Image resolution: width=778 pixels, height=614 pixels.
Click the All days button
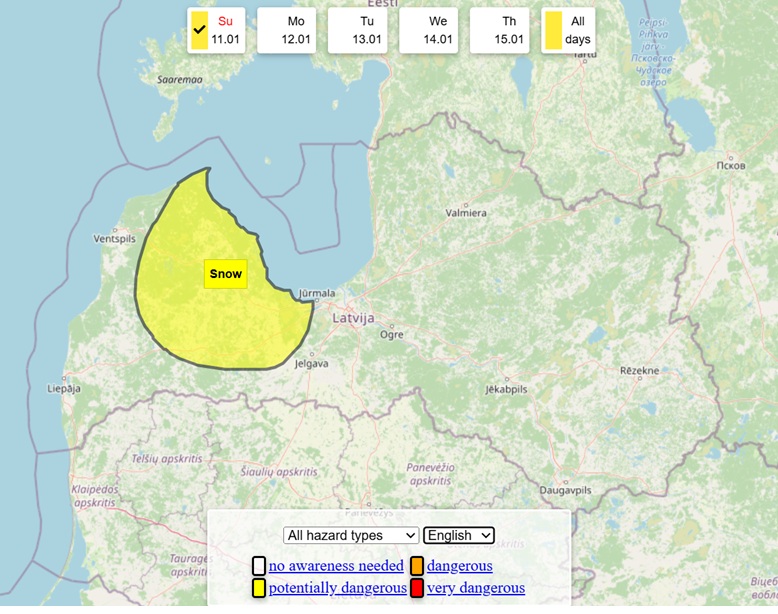(x=568, y=30)
